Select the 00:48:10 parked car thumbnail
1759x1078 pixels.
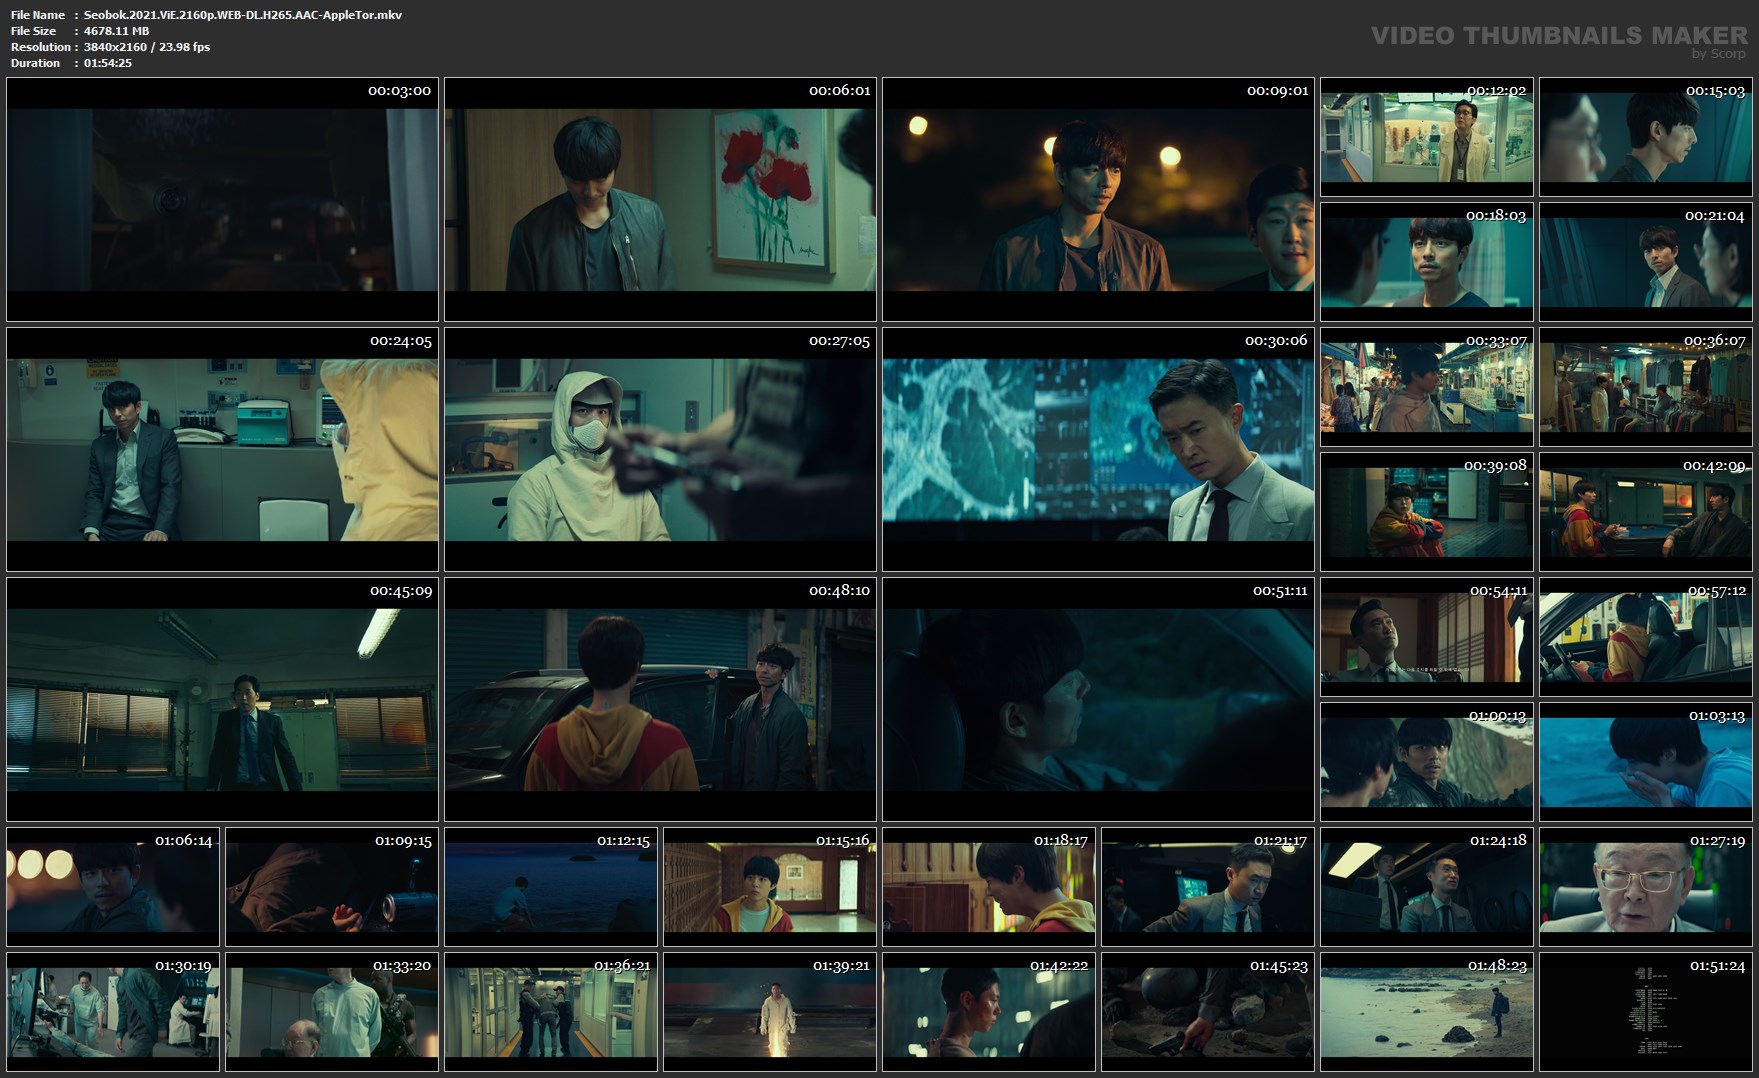(660, 699)
